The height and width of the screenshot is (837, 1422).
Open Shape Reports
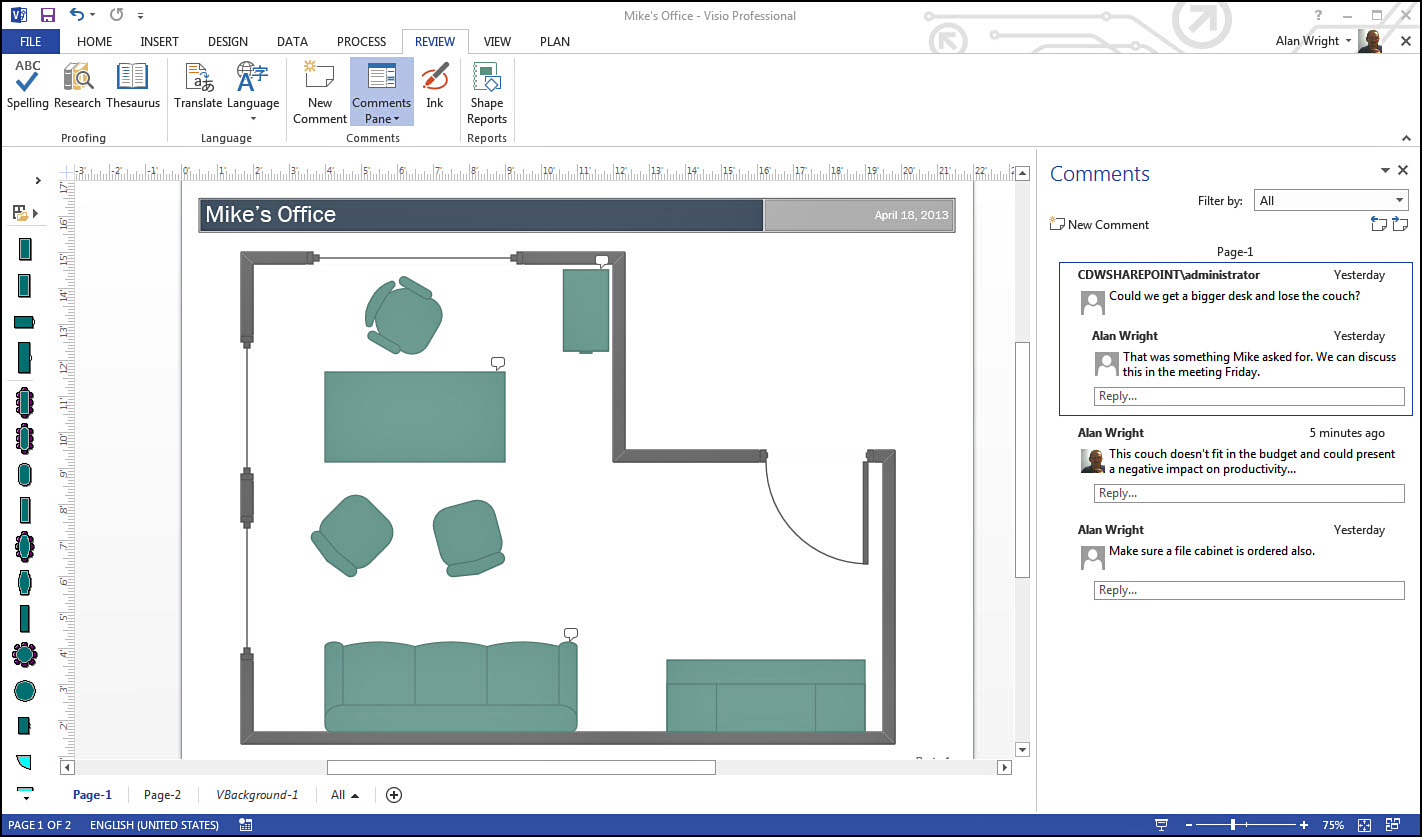pos(487,92)
